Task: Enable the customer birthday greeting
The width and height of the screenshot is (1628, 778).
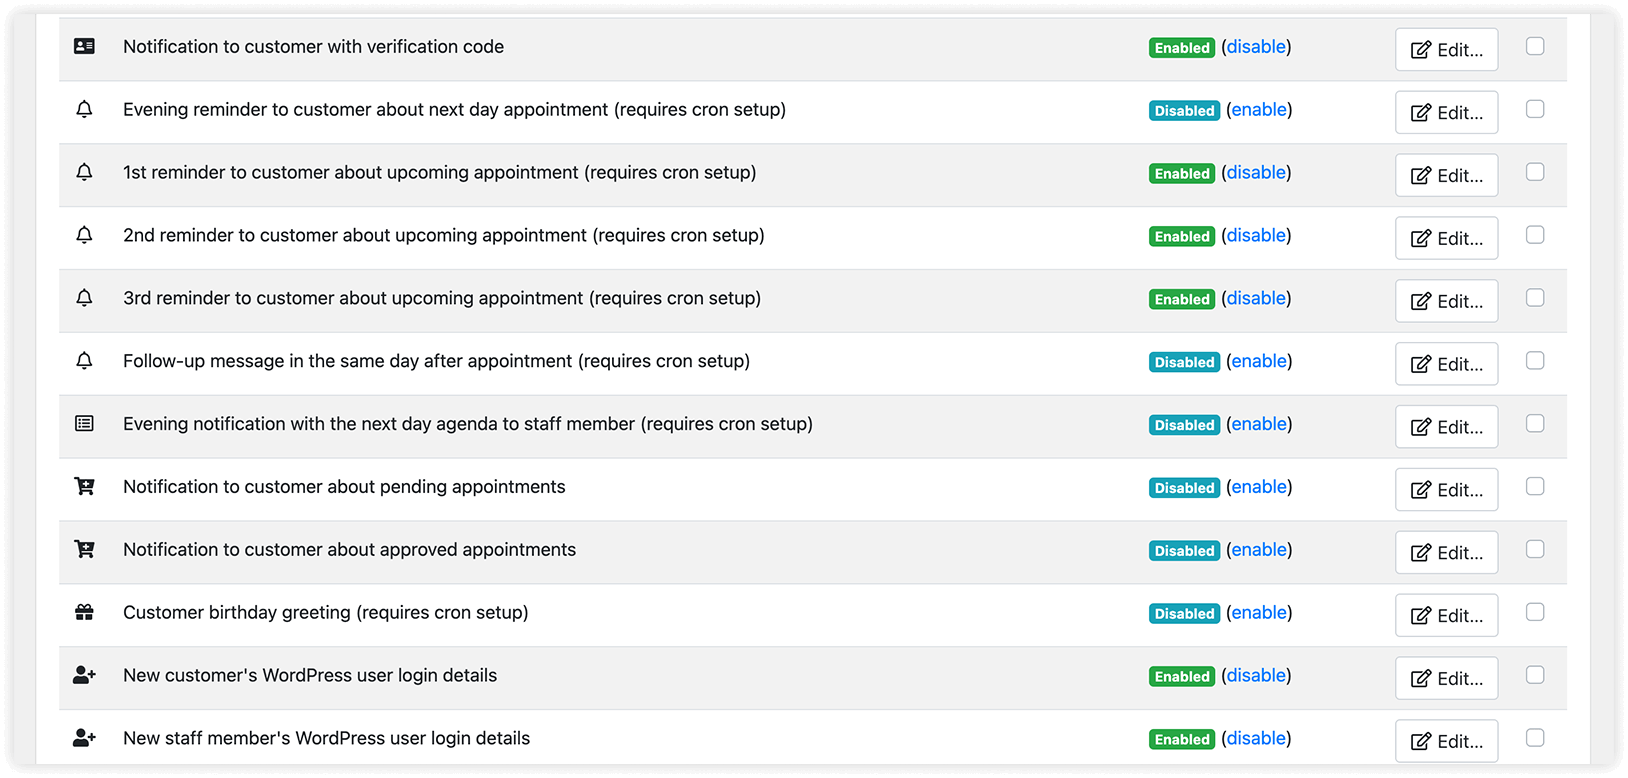Action: click(x=1259, y=613)
